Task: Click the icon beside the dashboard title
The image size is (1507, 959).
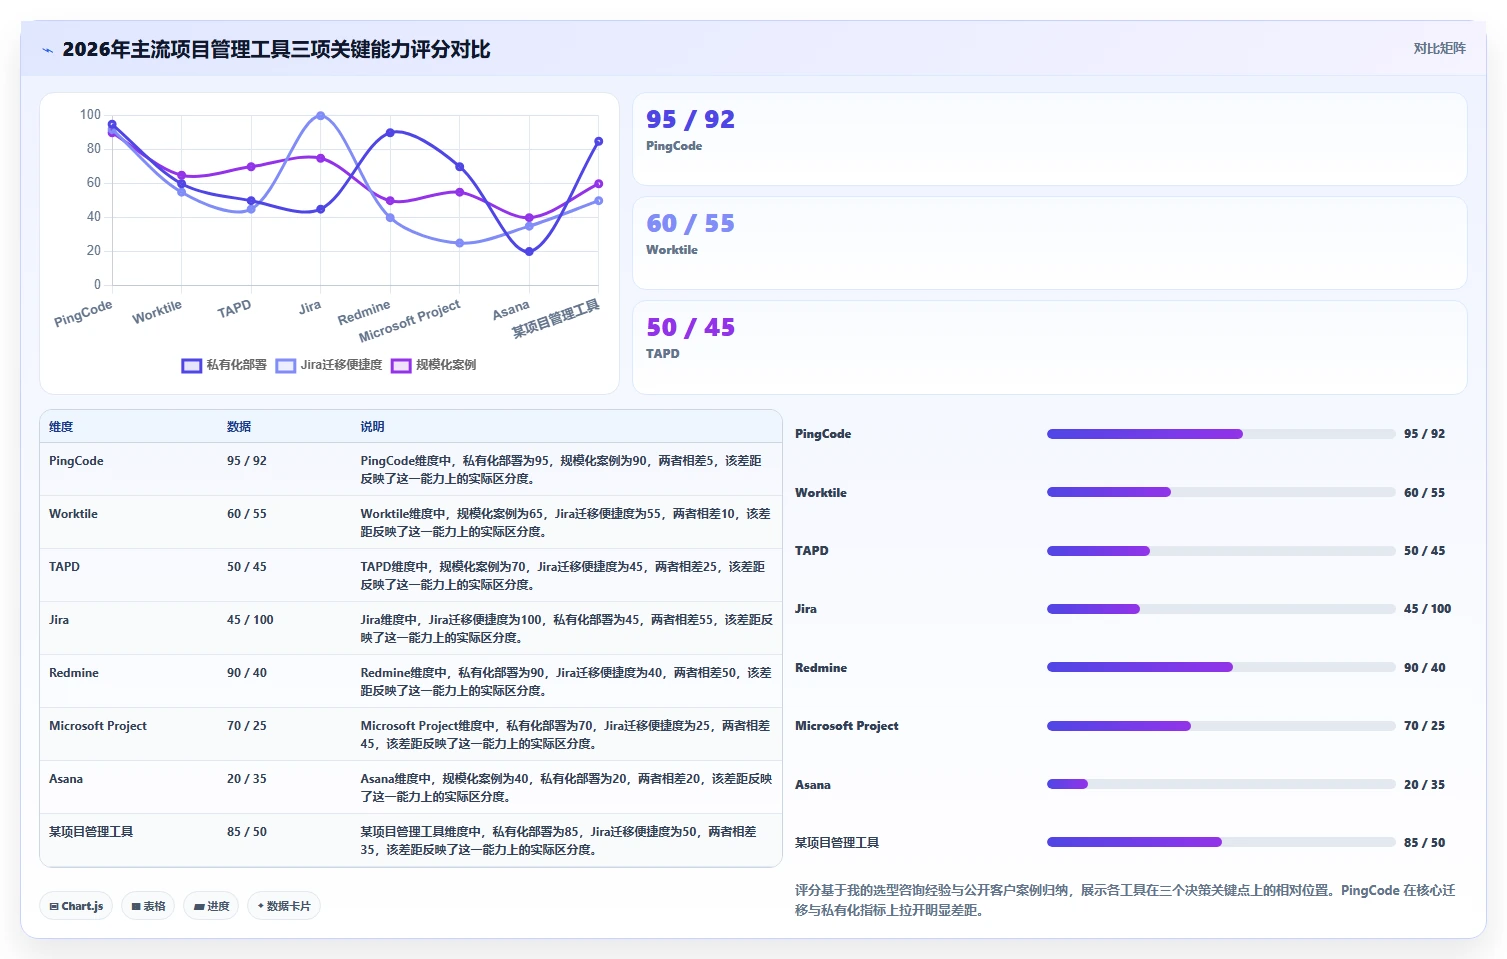Action: (x=47, y=50)
